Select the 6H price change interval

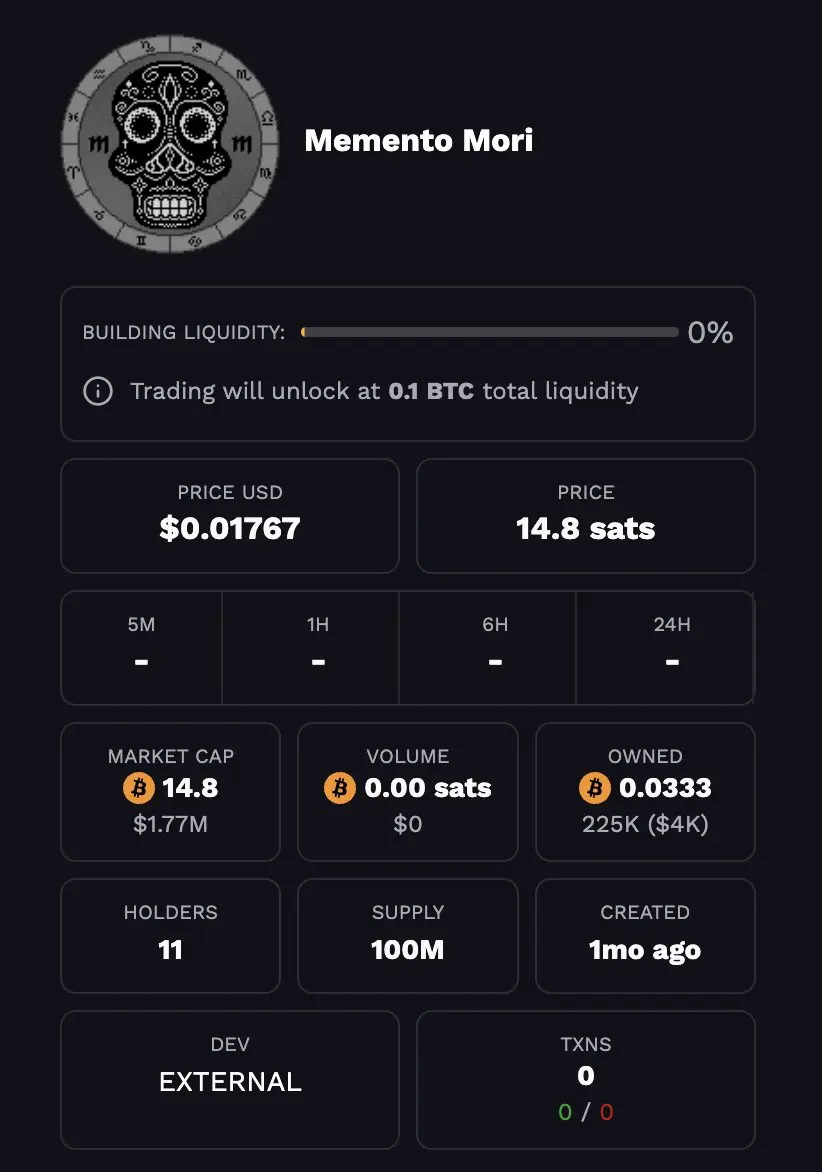(495, 648)
